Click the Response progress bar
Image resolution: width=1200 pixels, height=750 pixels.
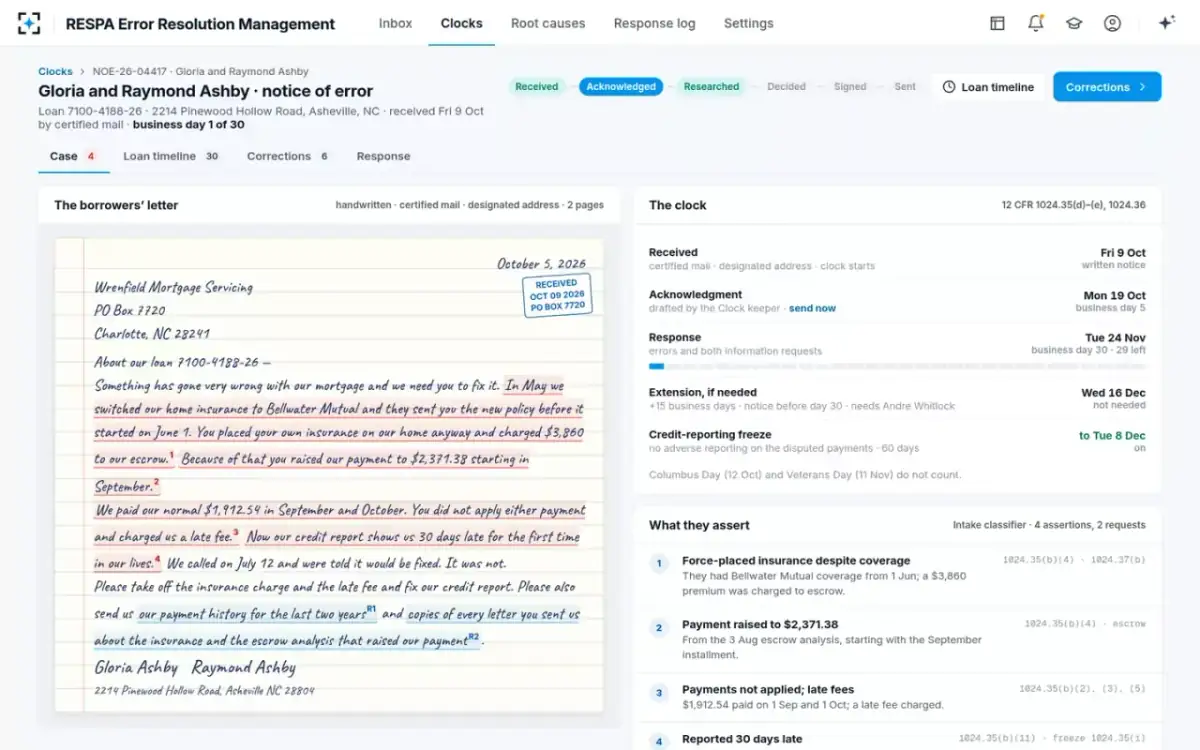[x=897, y=366]
